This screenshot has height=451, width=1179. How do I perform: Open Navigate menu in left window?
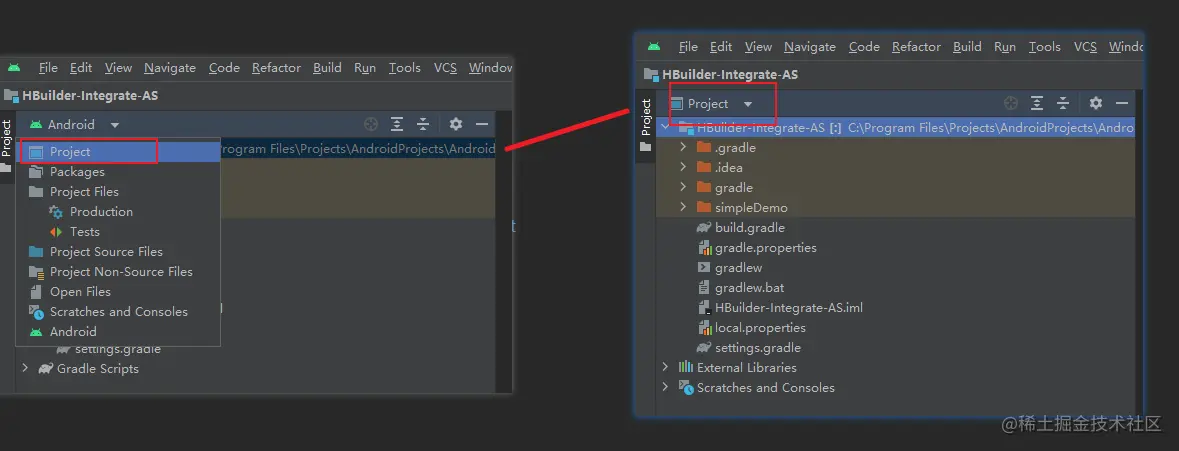pos(170,68)
